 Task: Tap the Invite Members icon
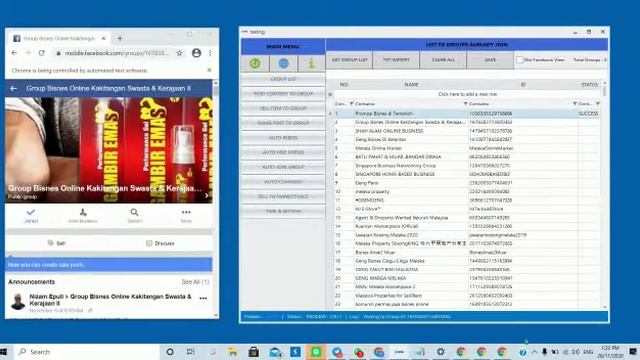pos(83,212)
